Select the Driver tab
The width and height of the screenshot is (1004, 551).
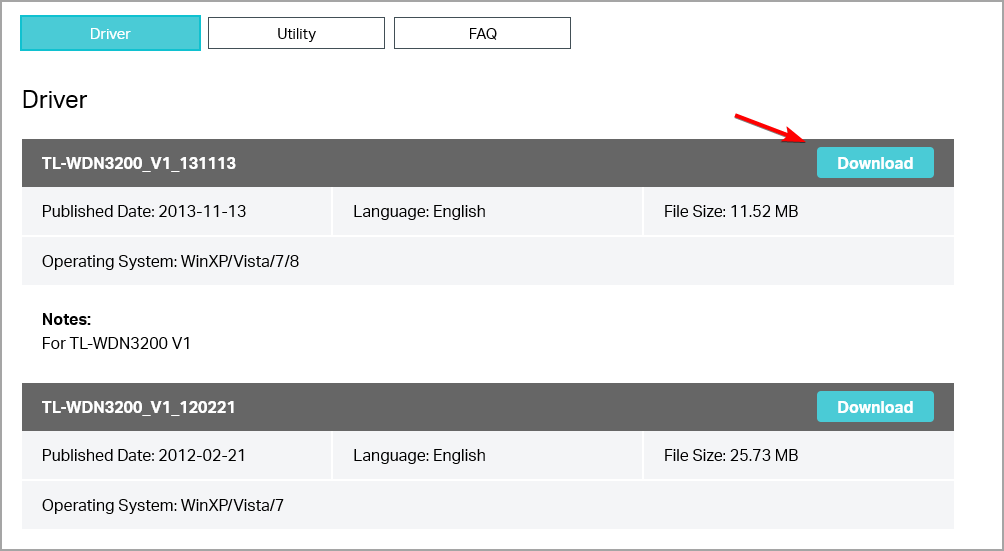tap(110, 33)
